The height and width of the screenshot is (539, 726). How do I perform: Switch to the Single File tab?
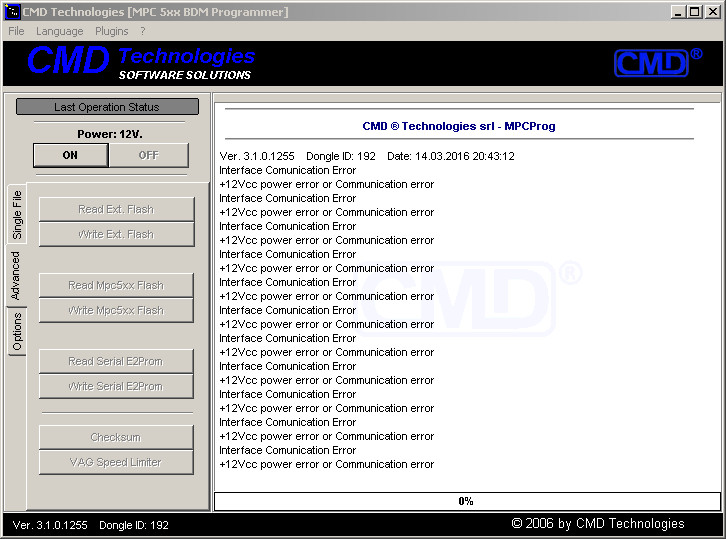pyautogui.click(x=17, y=214)
